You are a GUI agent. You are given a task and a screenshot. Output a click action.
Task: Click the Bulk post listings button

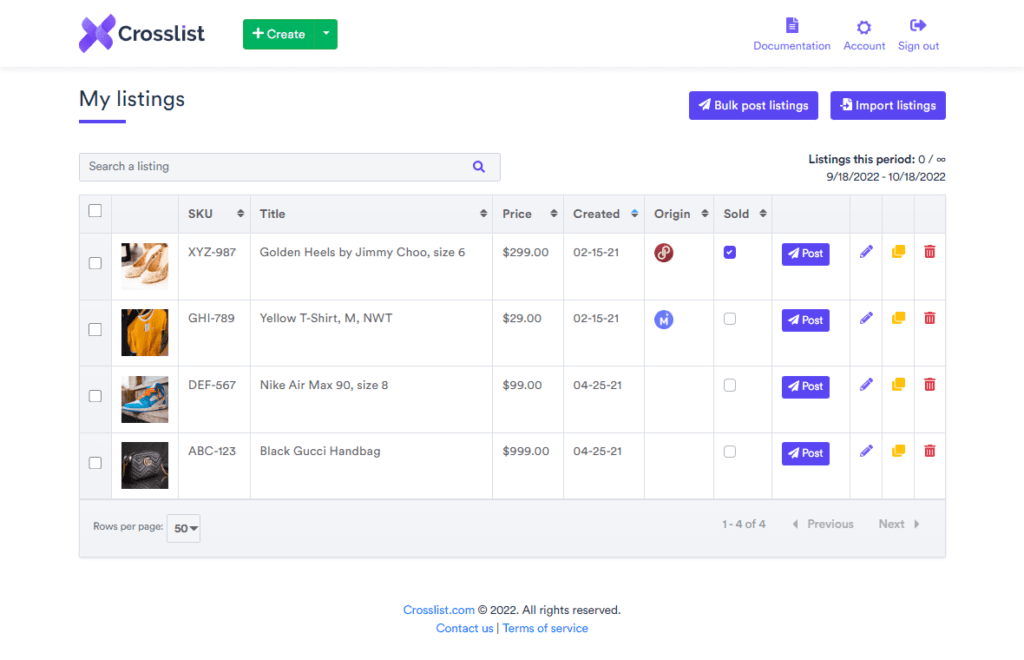[753, 105]
